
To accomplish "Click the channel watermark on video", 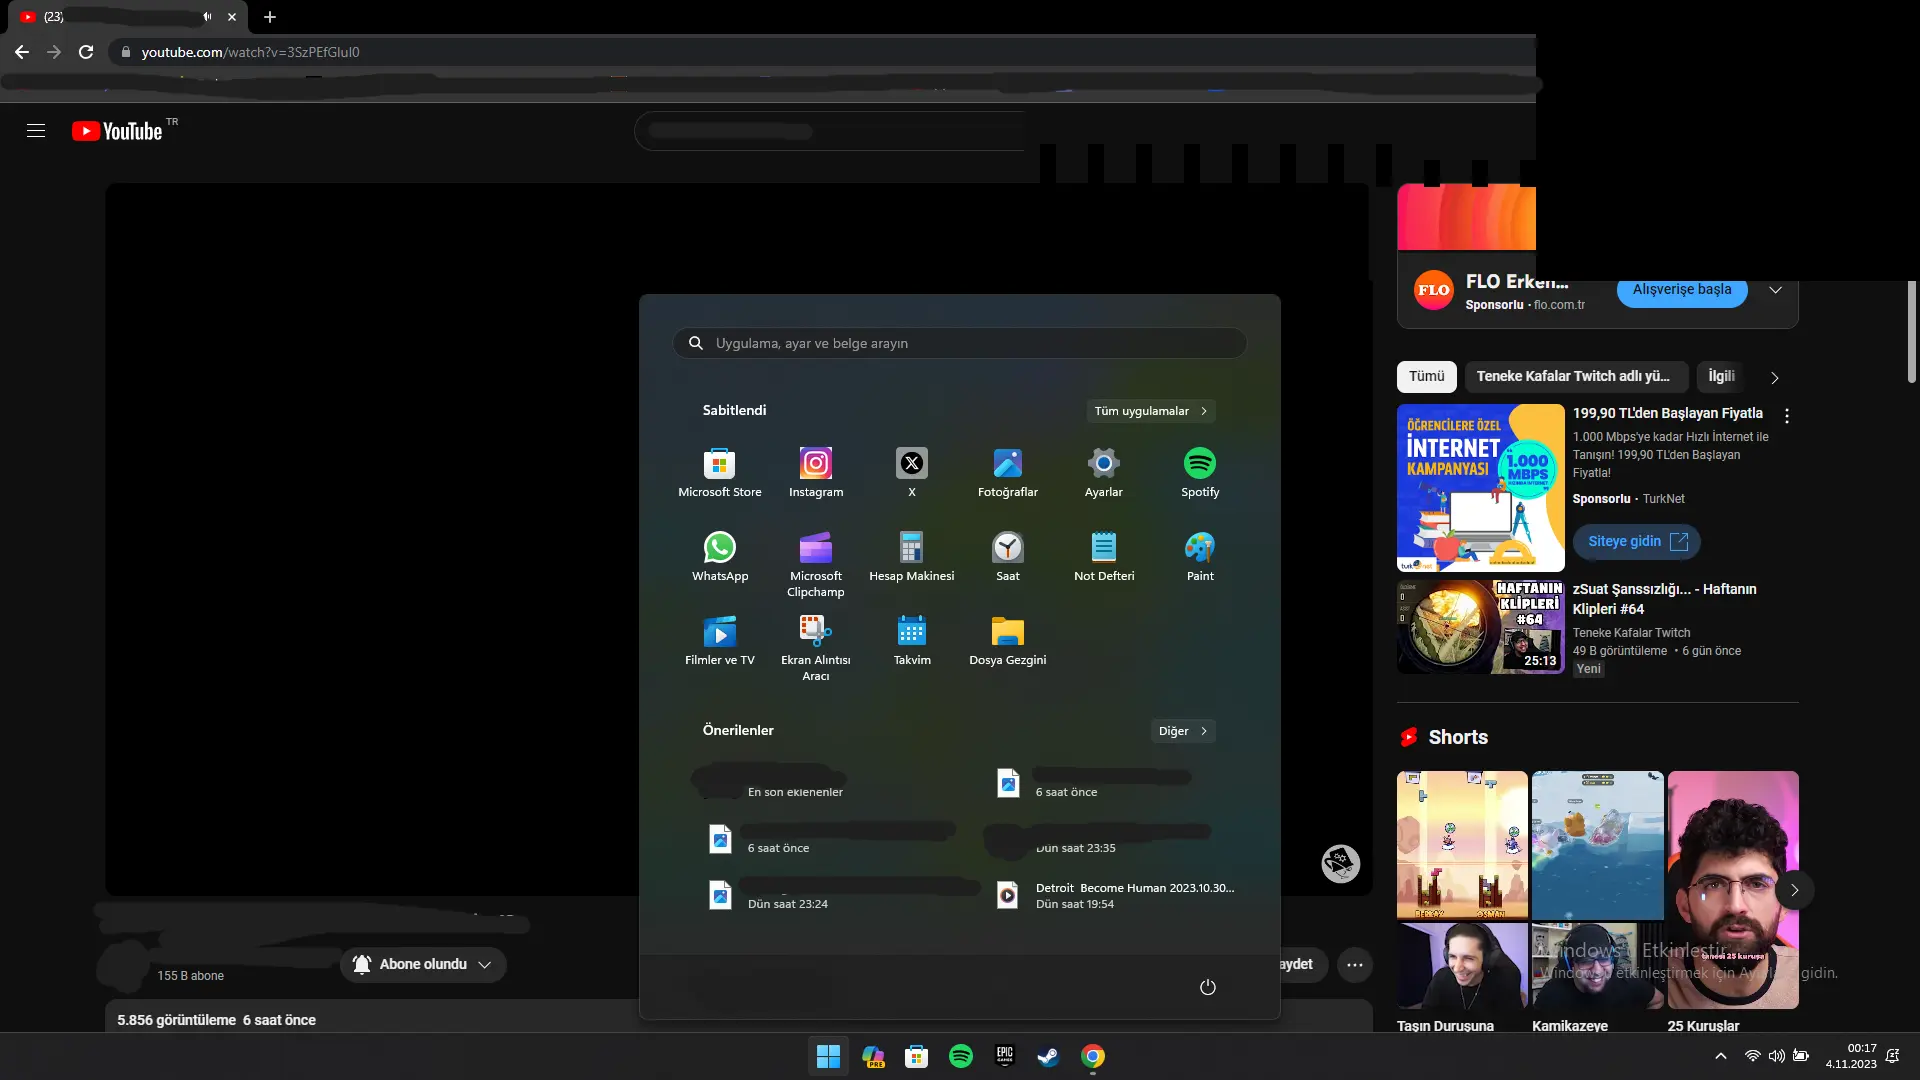I will (x=1340, y=863).
